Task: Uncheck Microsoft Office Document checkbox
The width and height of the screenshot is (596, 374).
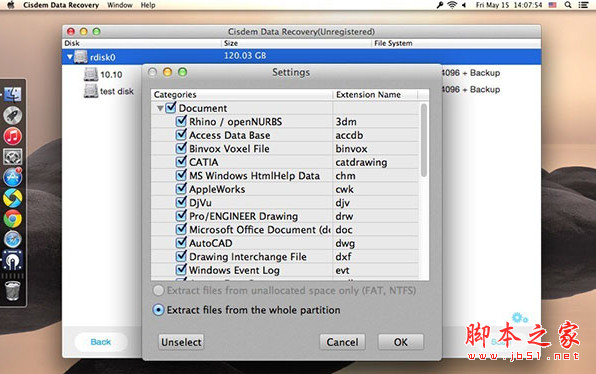Action: pos(182,229)
